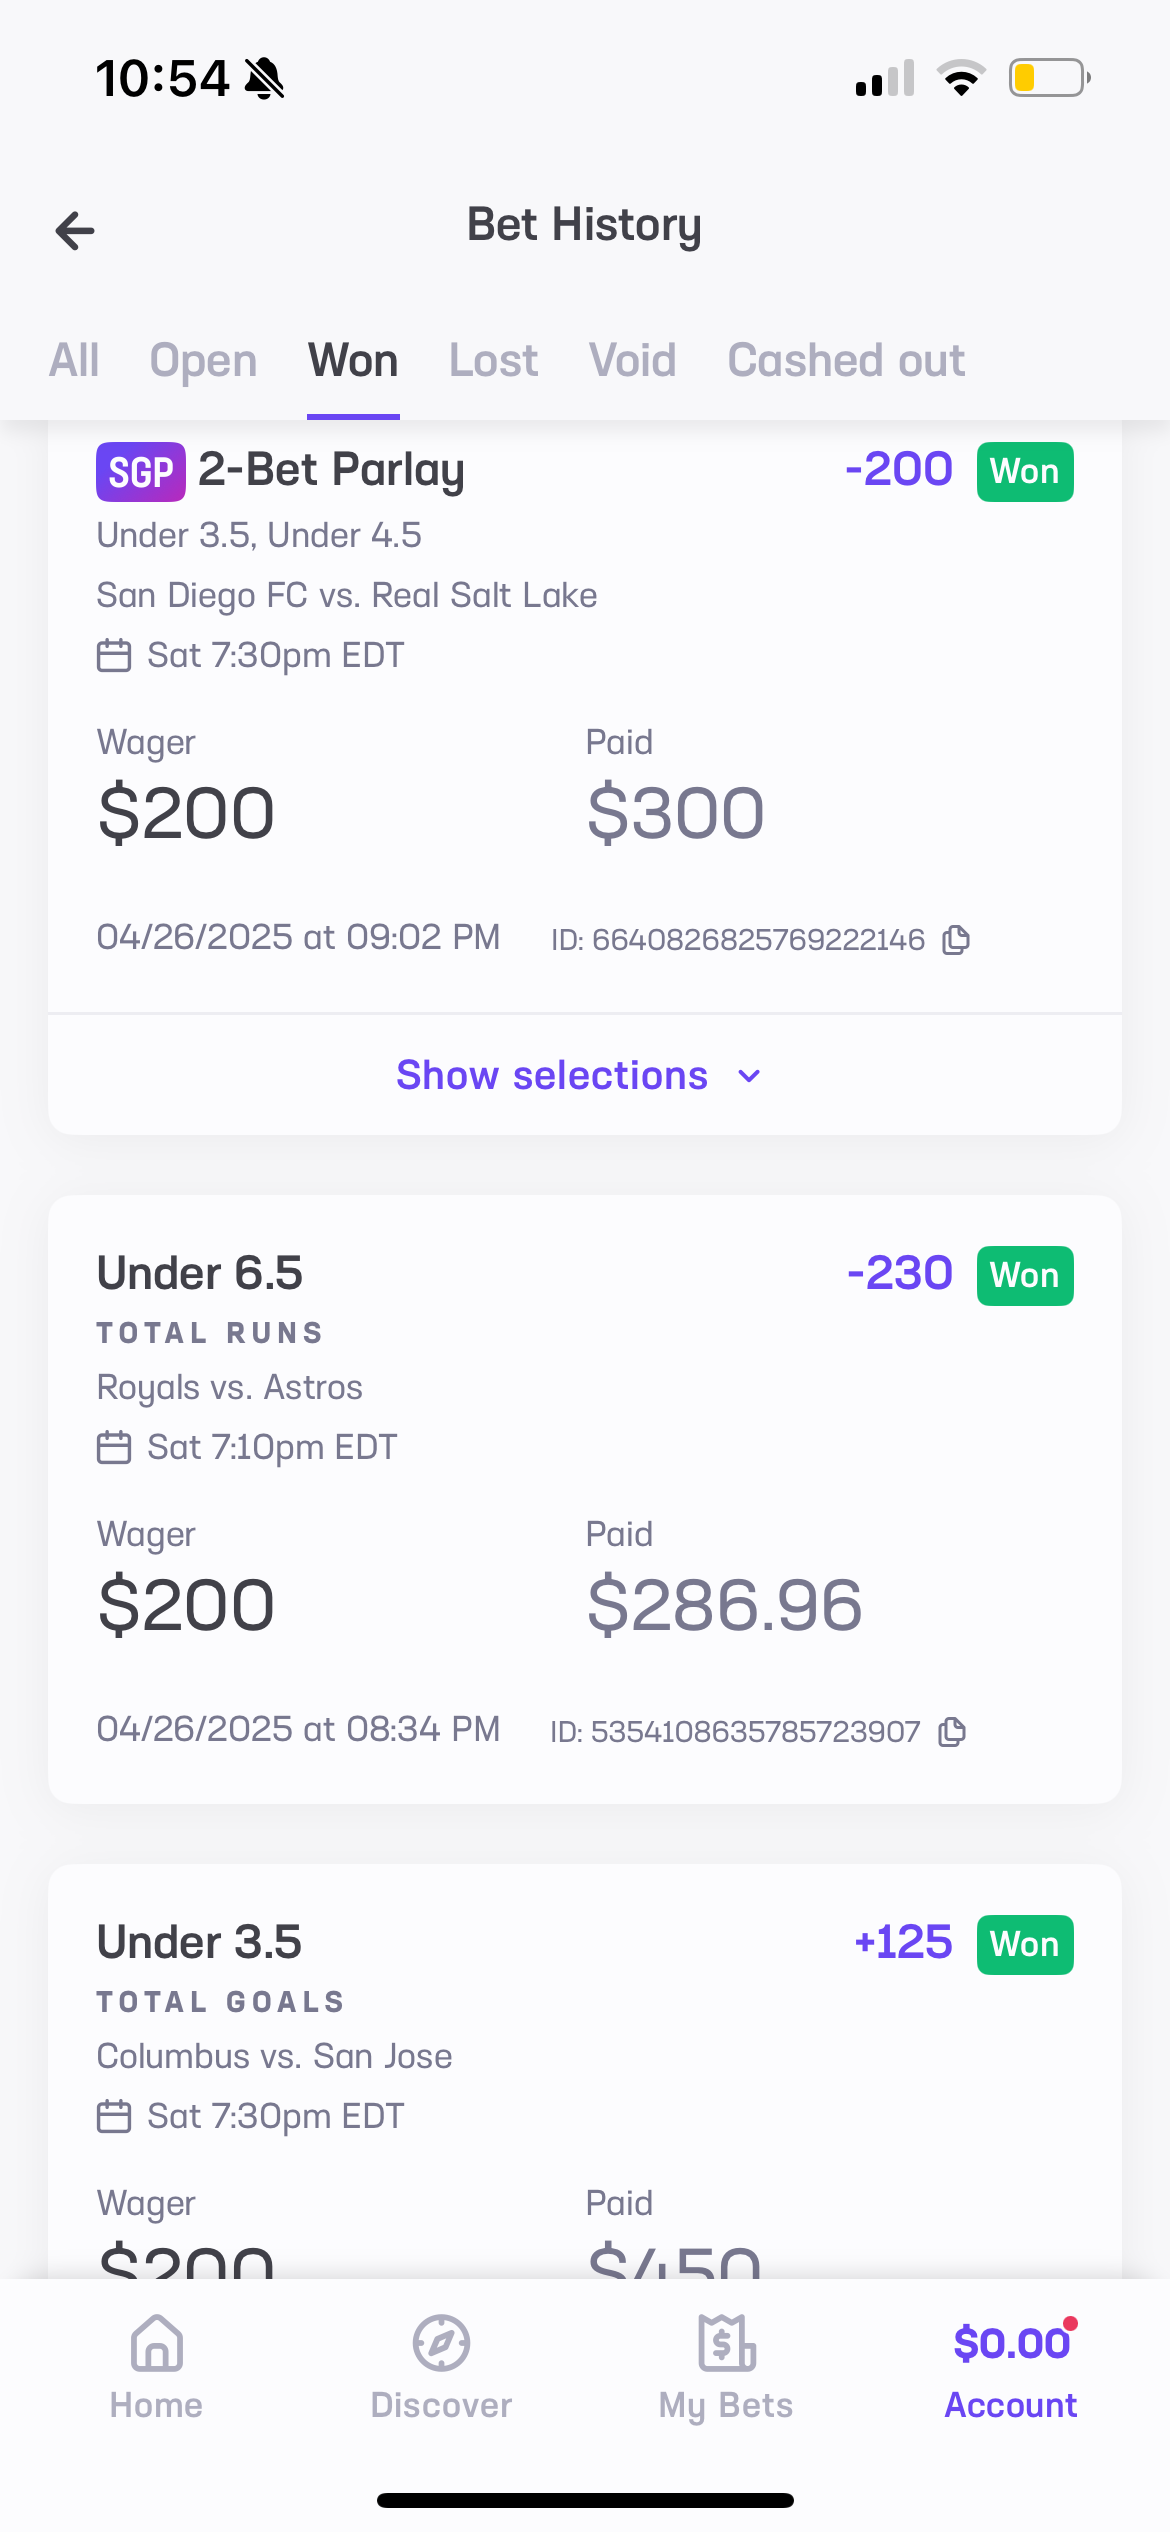Tap the -230 odds on Under 6.5
1170x2532 pixels.
(899, 1274)
